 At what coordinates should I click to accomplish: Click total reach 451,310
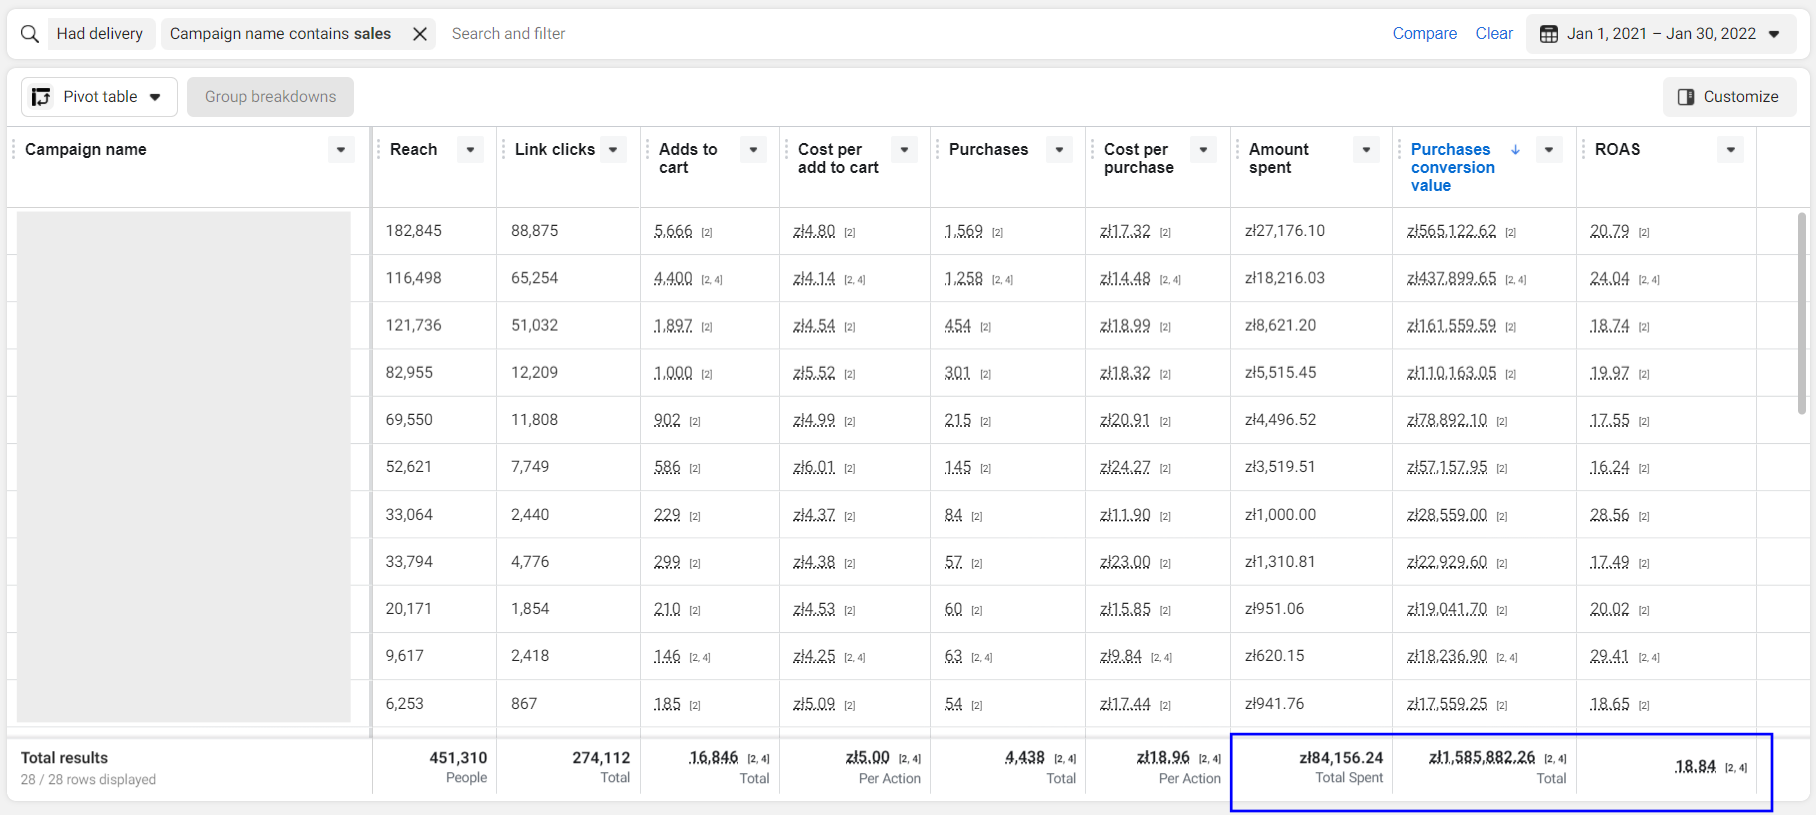pos(458,758)
